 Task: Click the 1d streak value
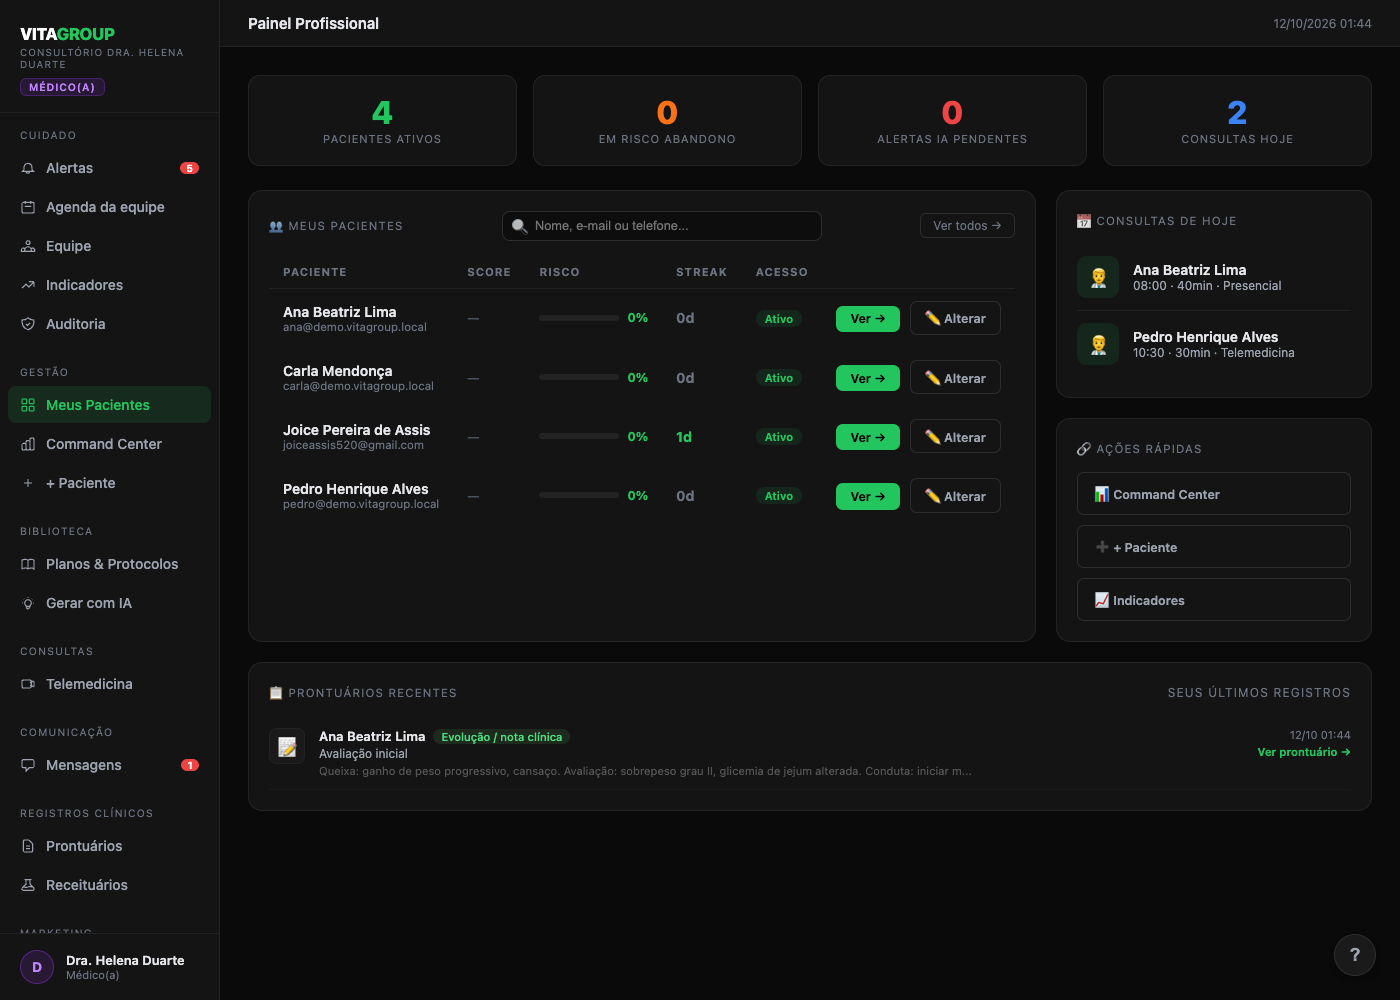coord(684,437)
